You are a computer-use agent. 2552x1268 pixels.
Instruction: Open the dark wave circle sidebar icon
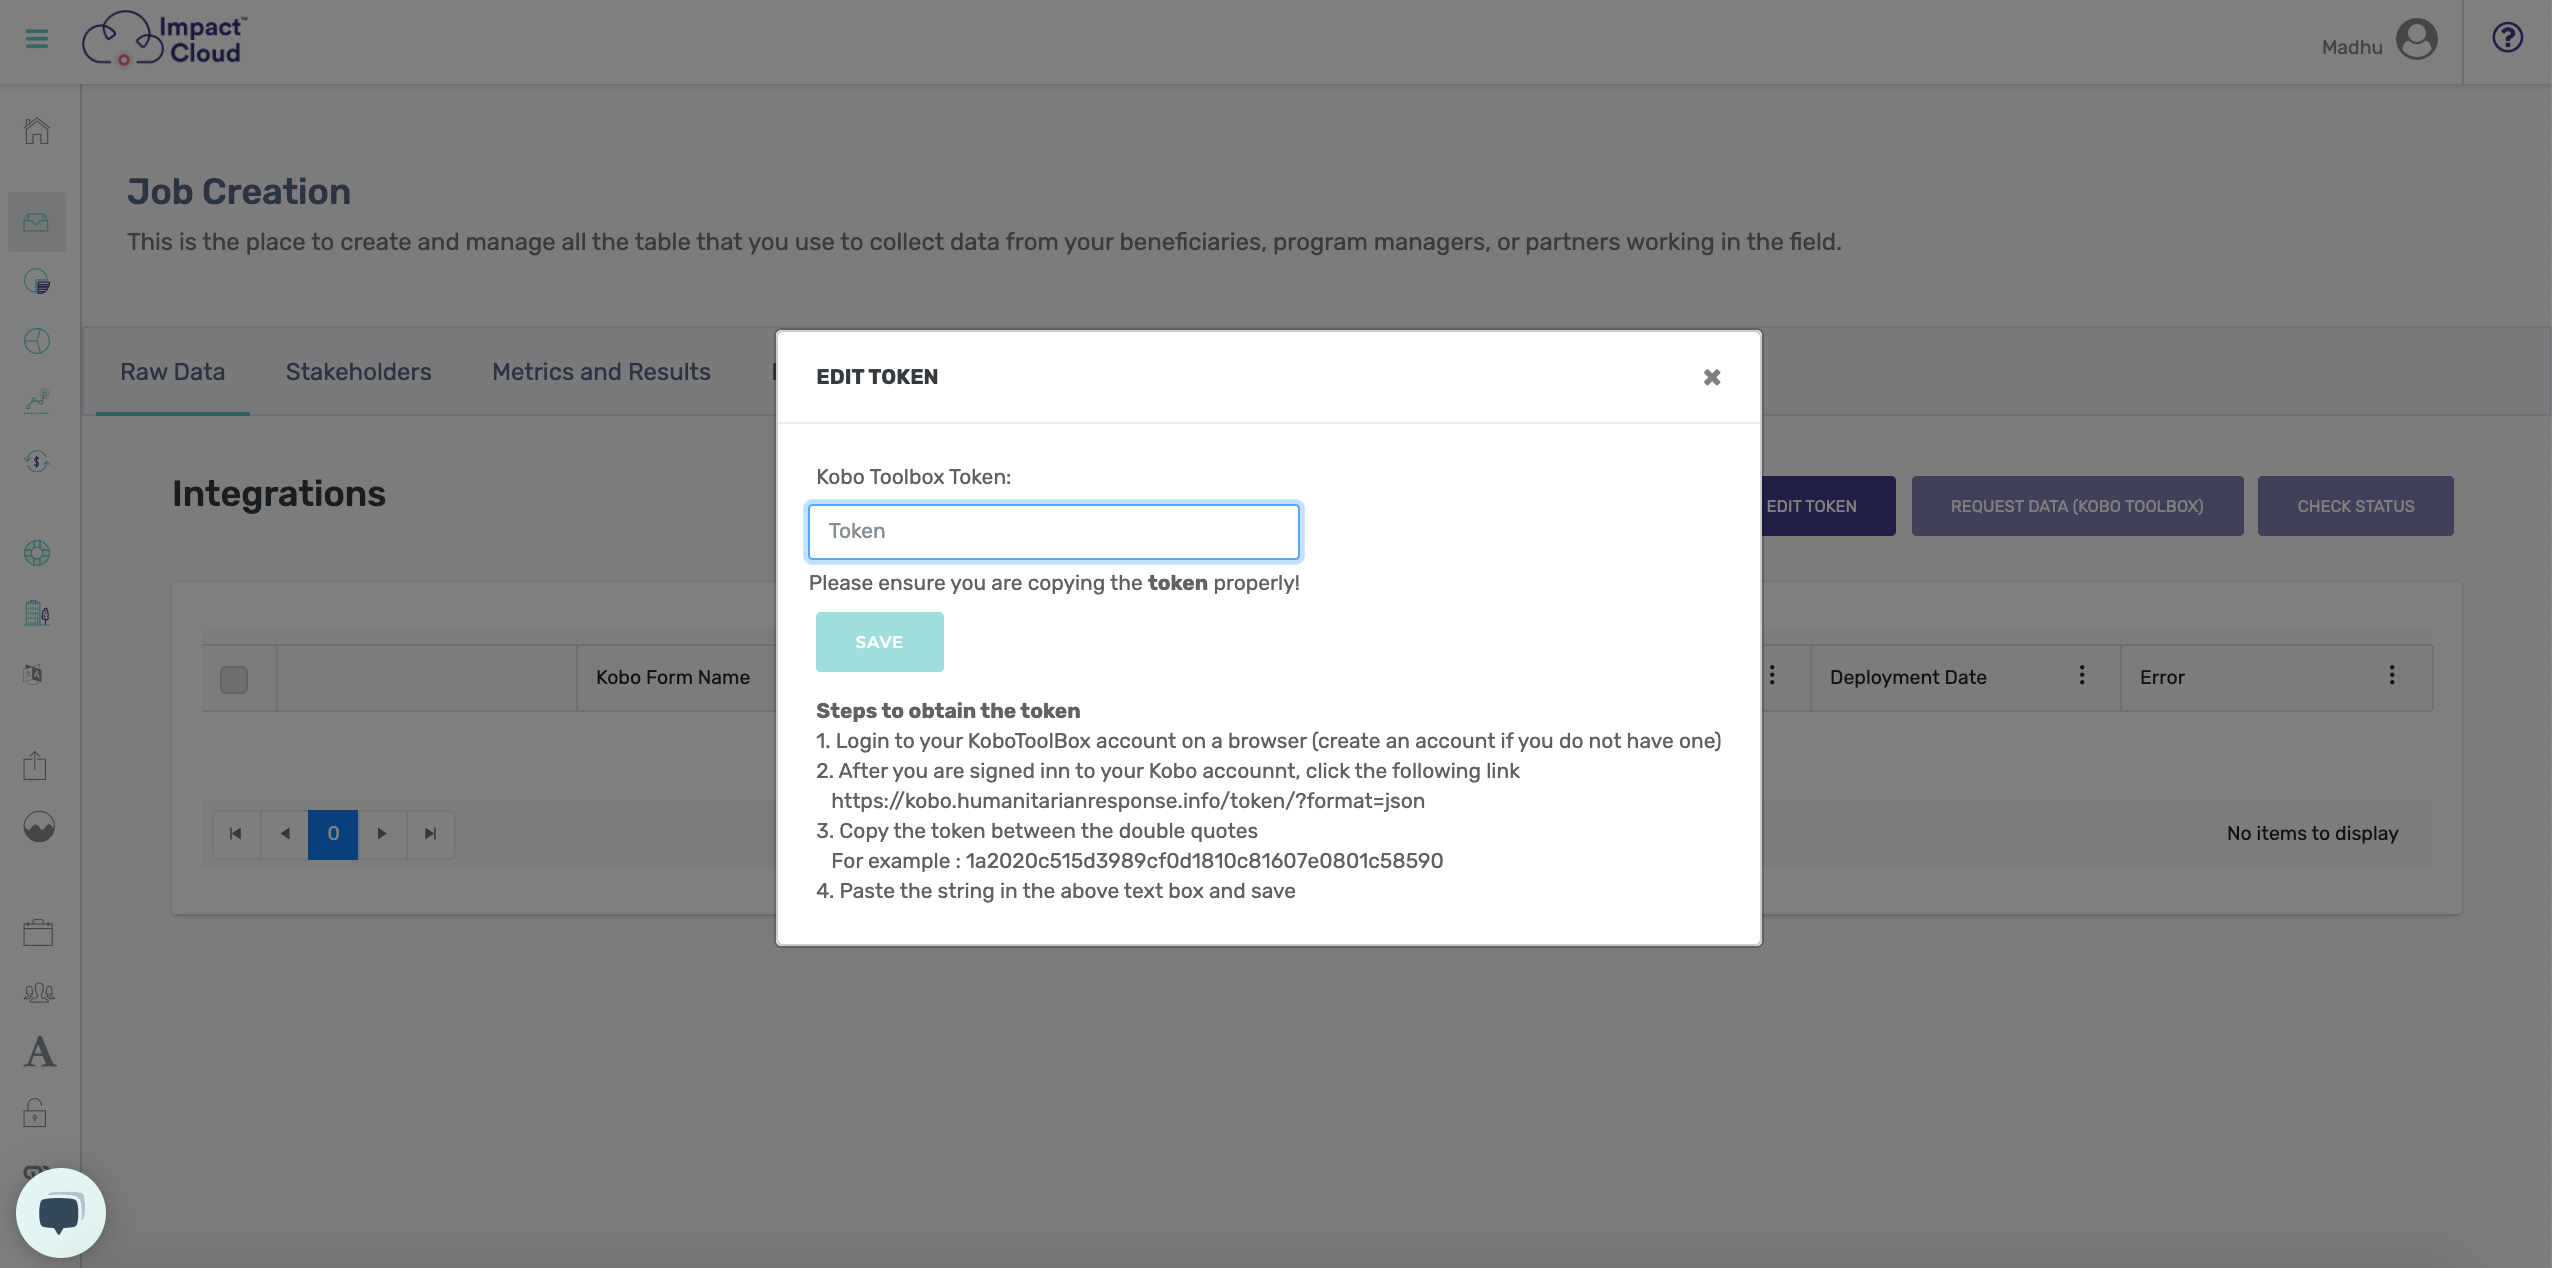39,827
